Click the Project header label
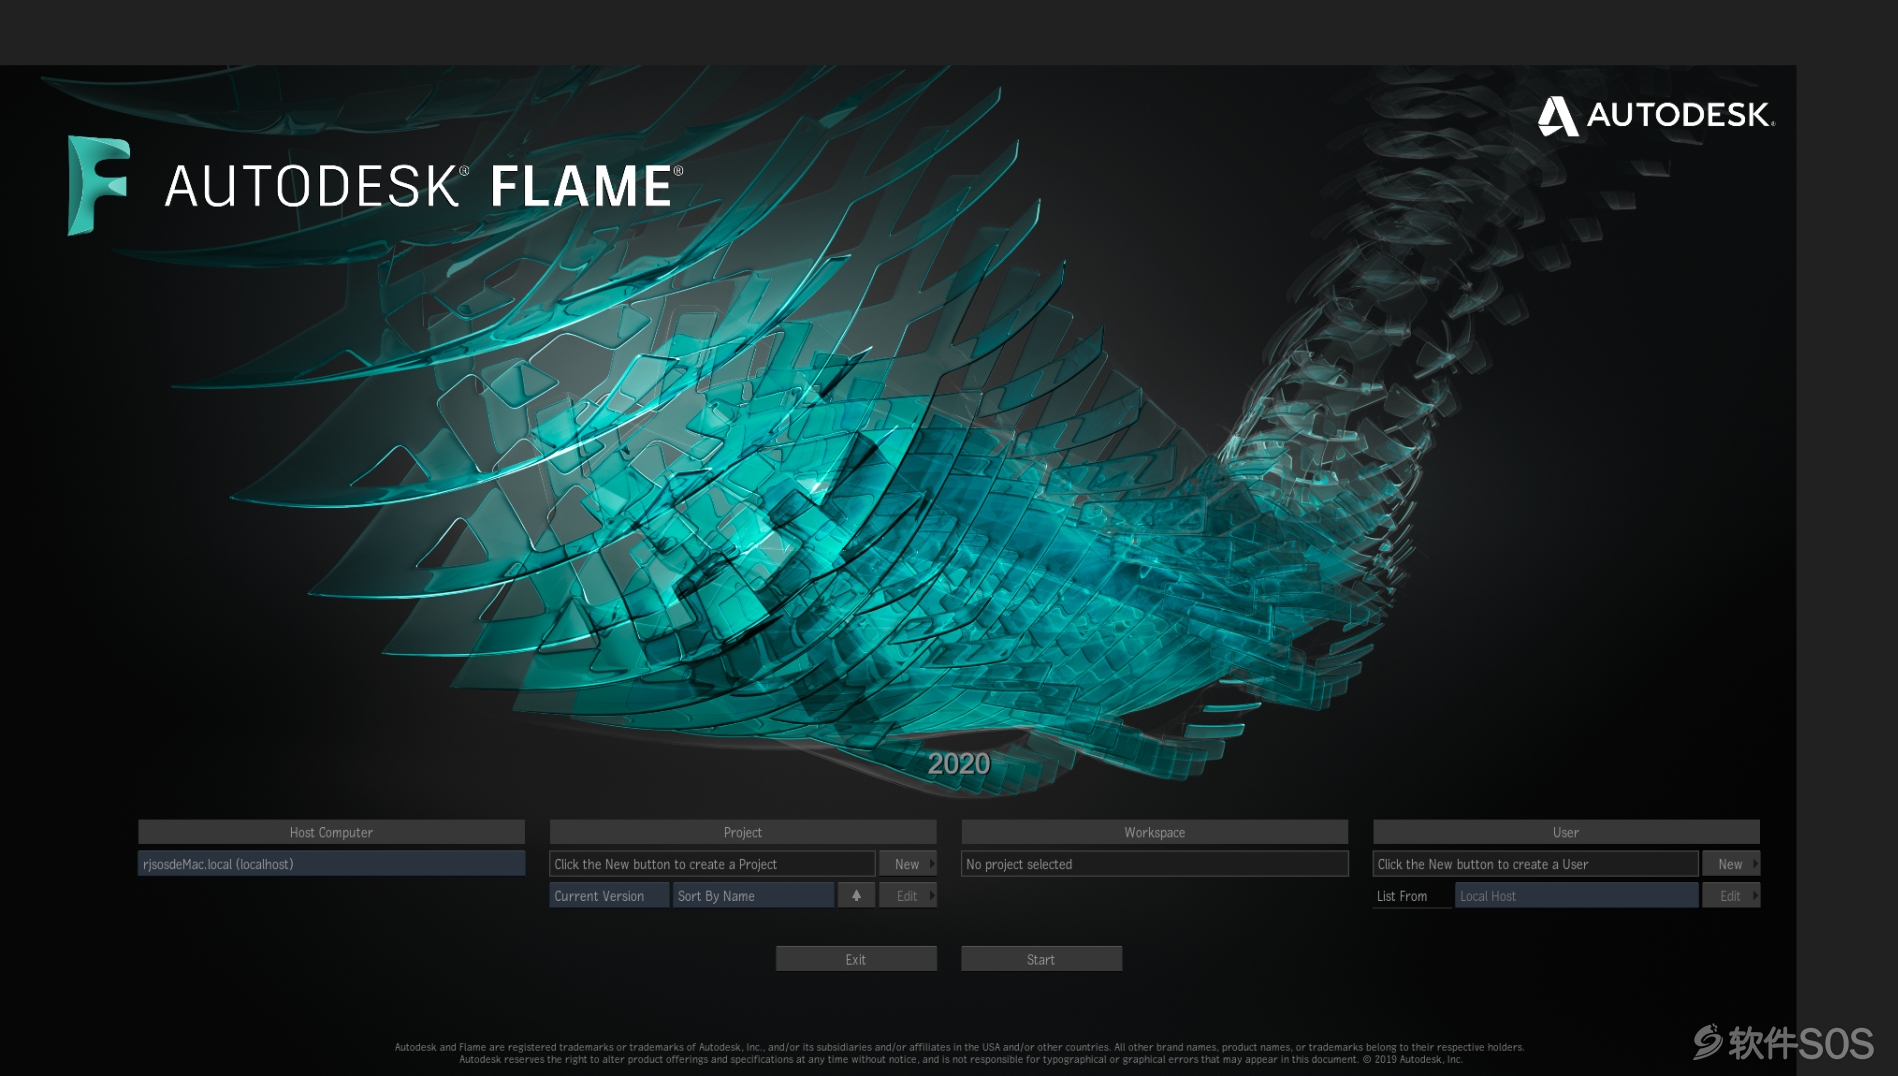 coord(743,832)
